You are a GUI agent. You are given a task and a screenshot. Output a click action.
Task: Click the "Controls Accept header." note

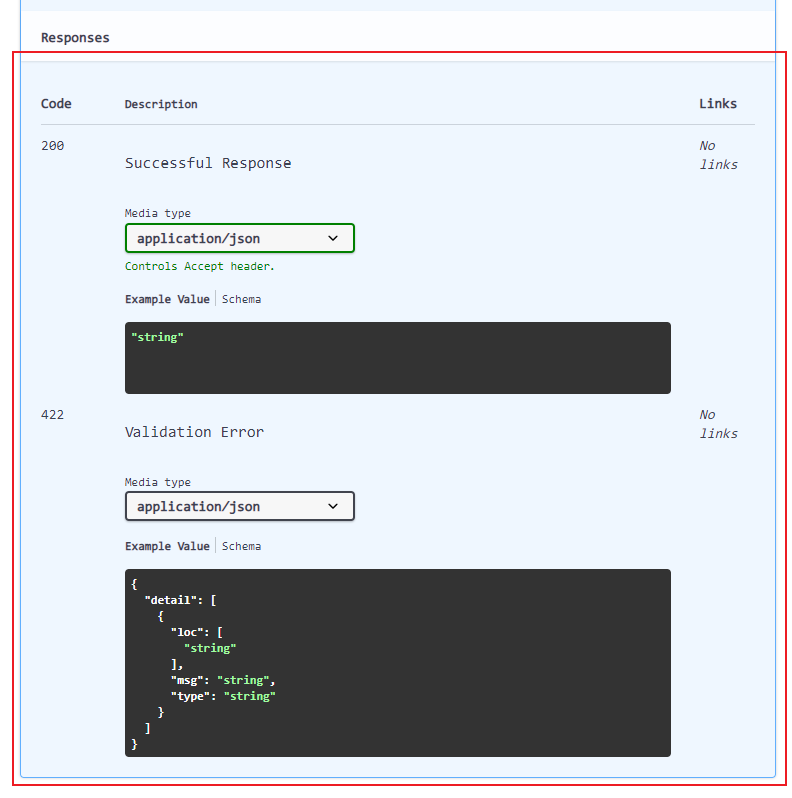click(x=199, y=266)
